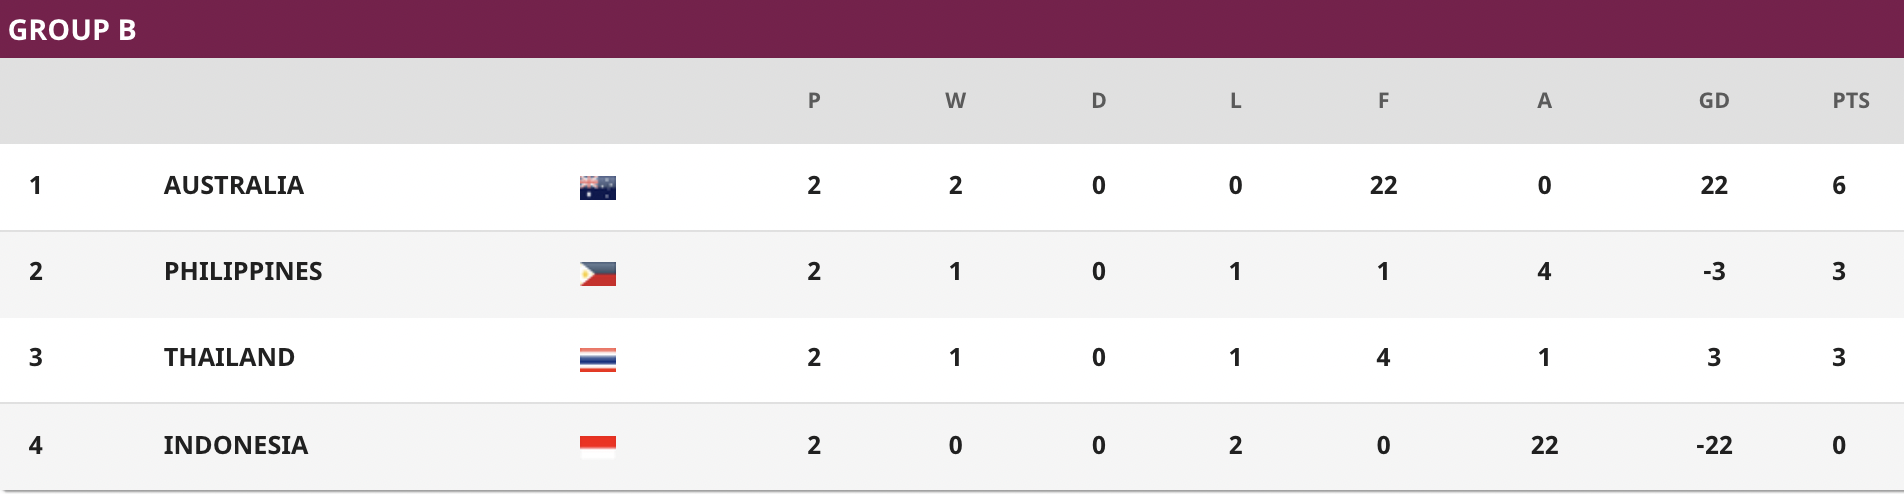Open the PHILIPPINES team link
This screenshot has width=1904, height=494.
tap(243, 271)
